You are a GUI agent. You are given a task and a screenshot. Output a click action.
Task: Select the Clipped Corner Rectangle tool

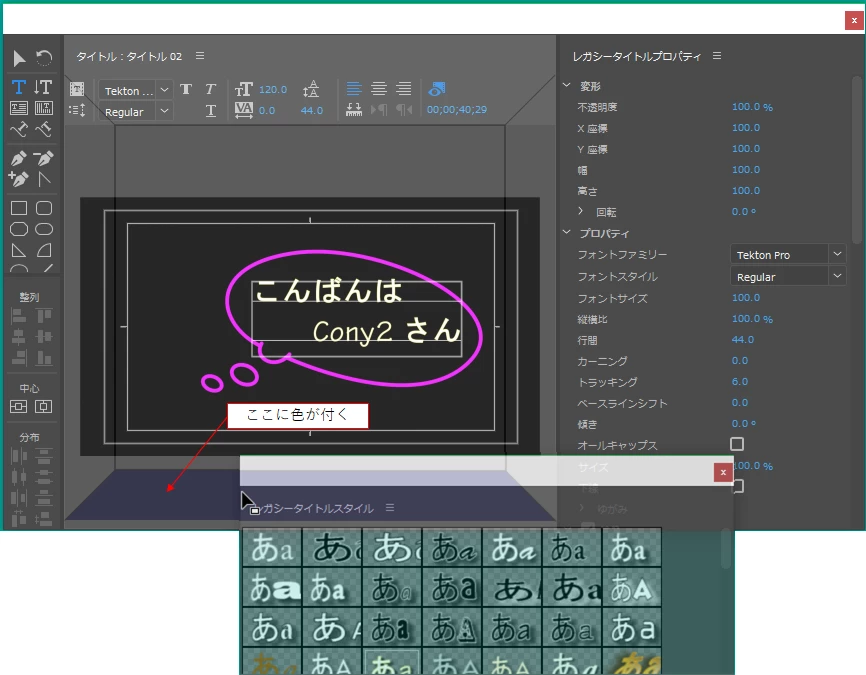tap(19, 229)
